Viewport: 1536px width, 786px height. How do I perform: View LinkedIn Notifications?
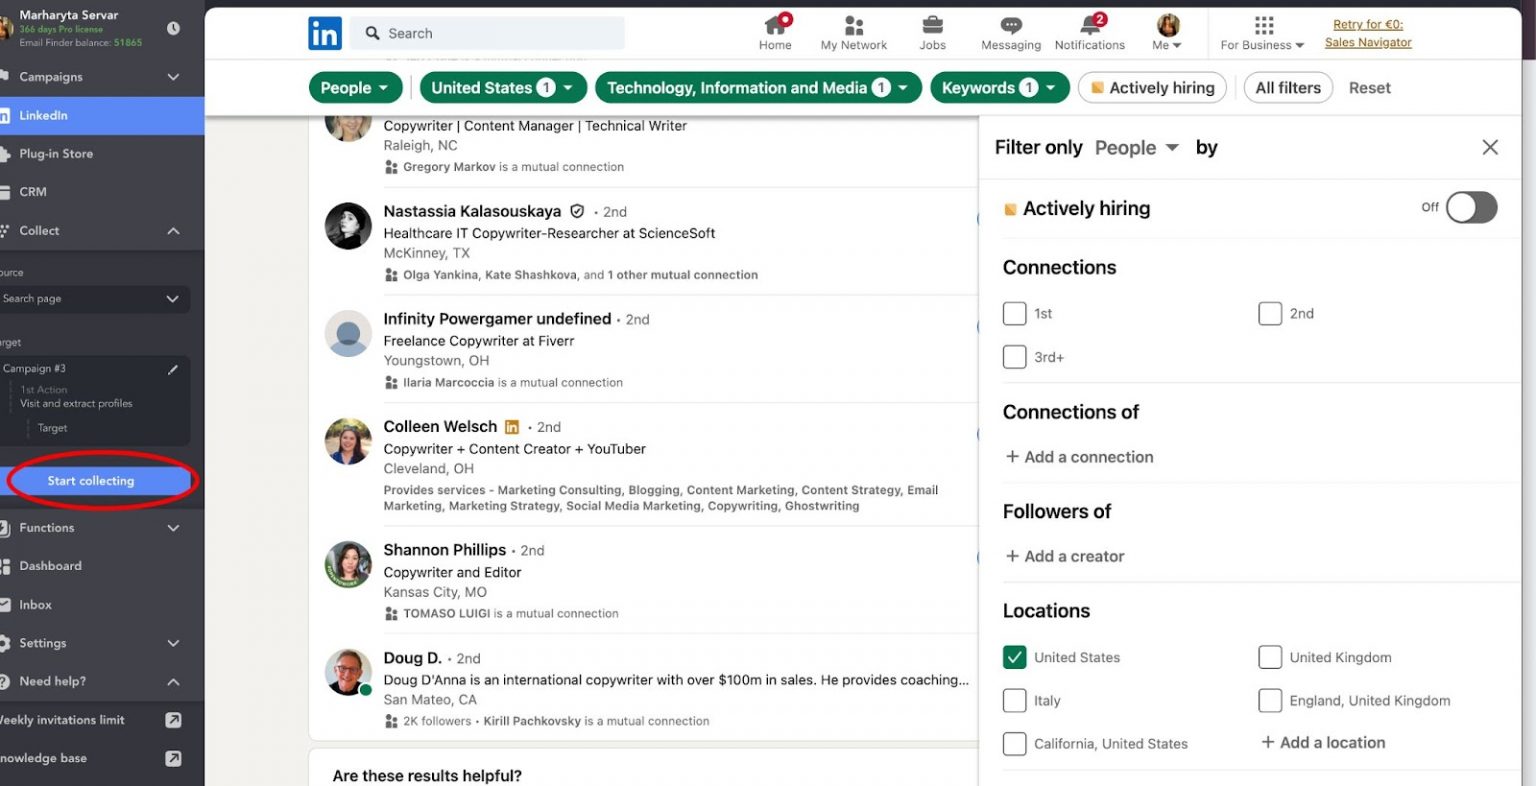[x=1089, y=31]
